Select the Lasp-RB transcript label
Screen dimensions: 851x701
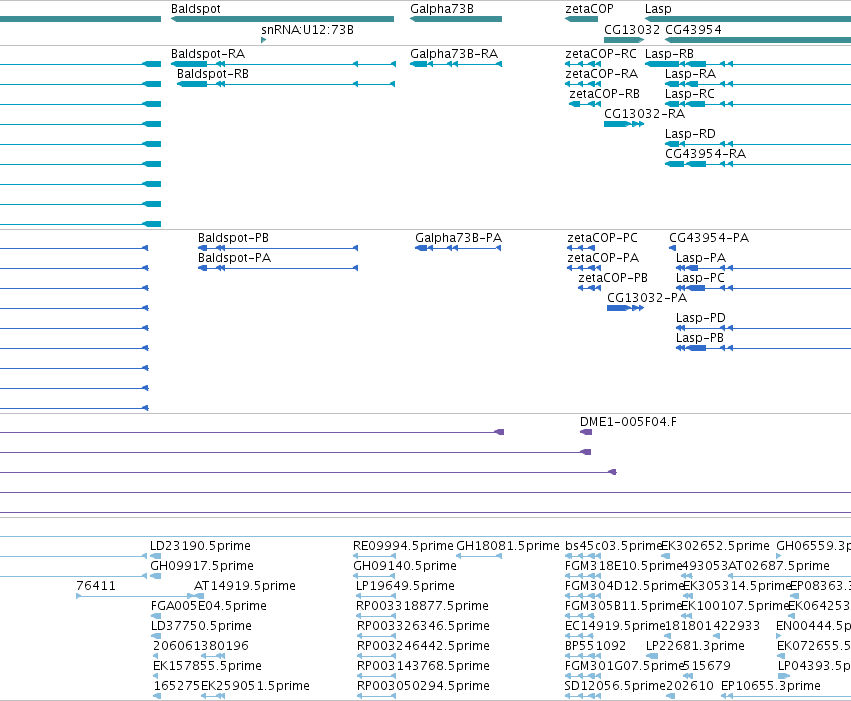point(669,54)
